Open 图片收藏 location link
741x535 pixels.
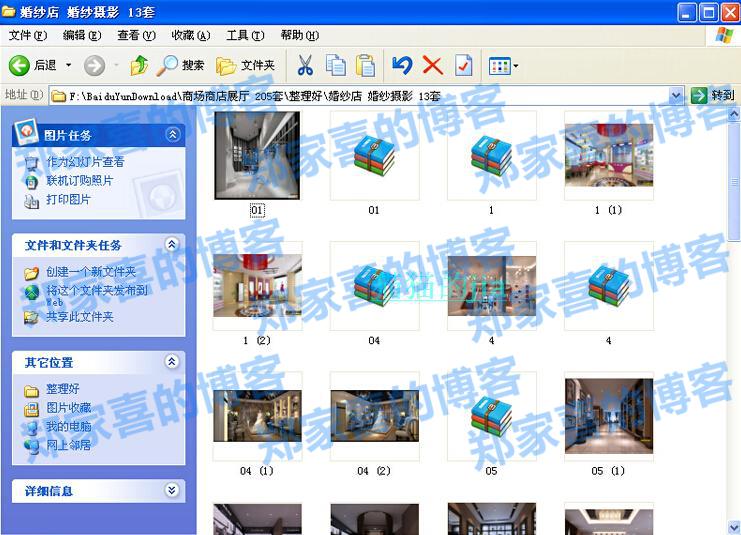click(69, 407)
